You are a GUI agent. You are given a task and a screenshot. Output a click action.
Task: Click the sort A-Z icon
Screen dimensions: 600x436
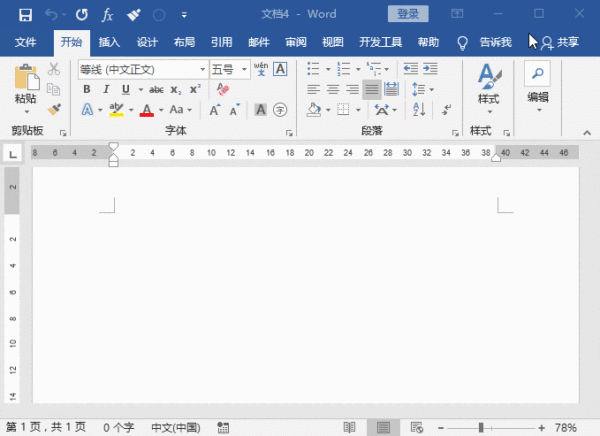pos(419,110)
